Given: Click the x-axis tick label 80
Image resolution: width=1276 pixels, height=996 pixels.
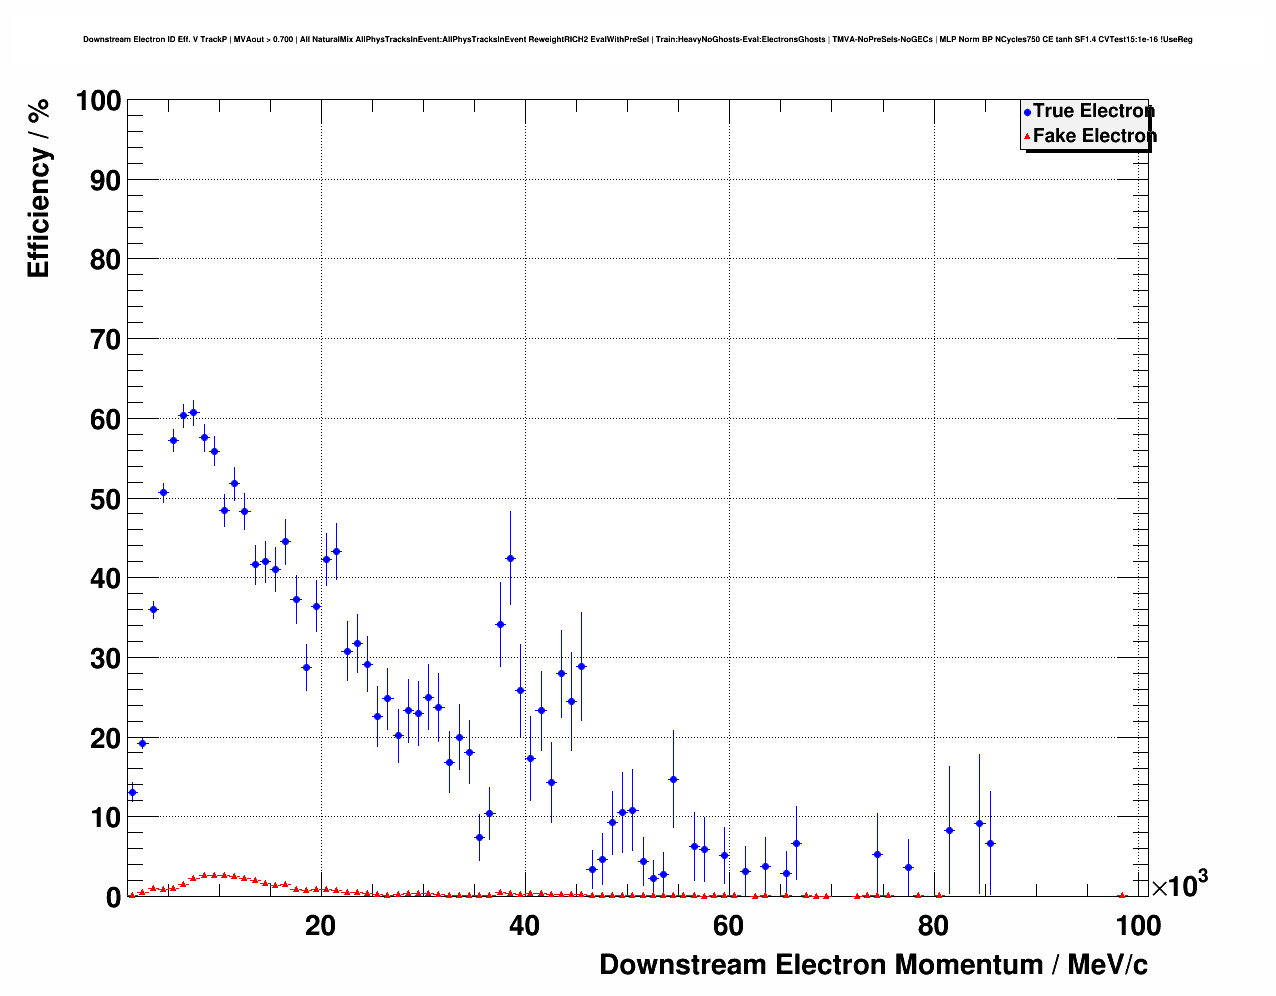Looking at the screenshot, I should coord(933,926).
